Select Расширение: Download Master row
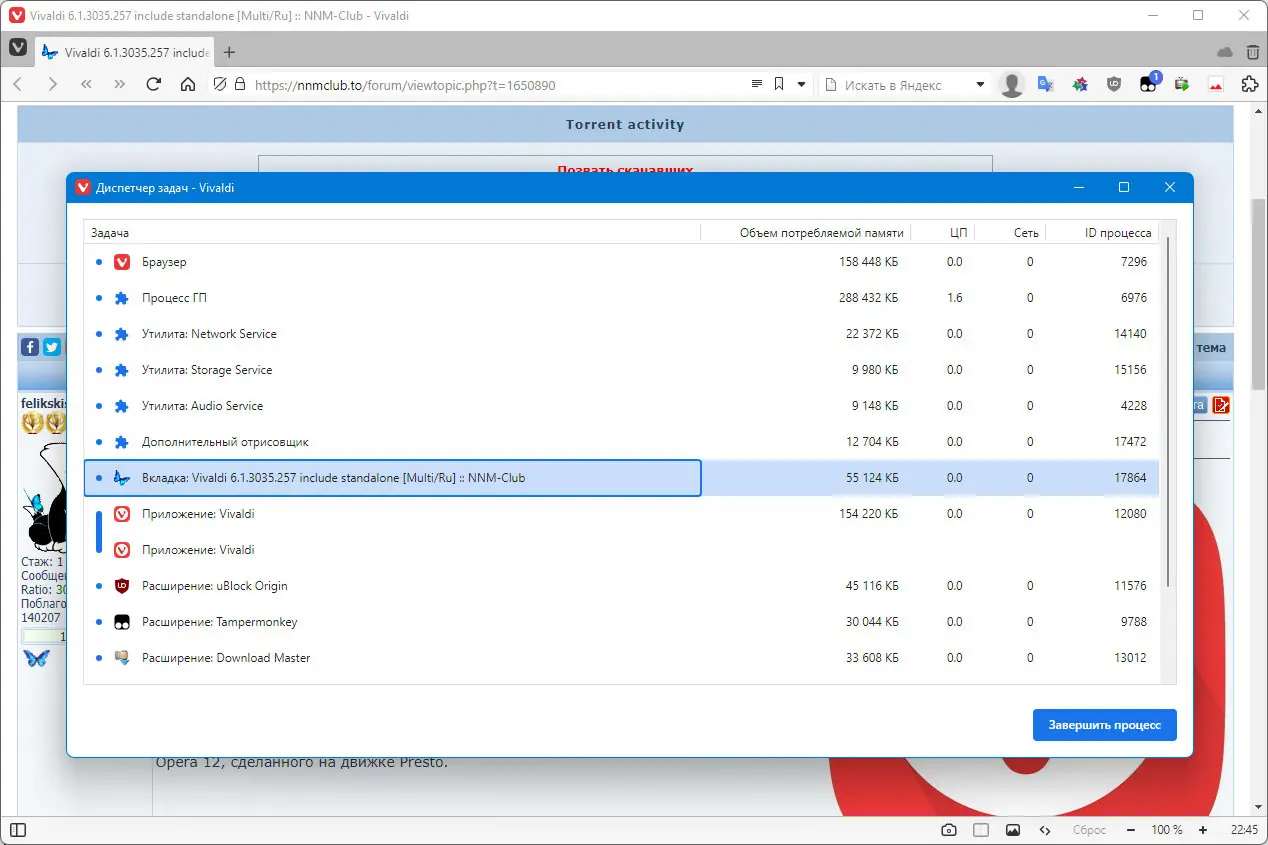Image resolution: width=1268 pixels, height=845 pixels. (621, 658)
